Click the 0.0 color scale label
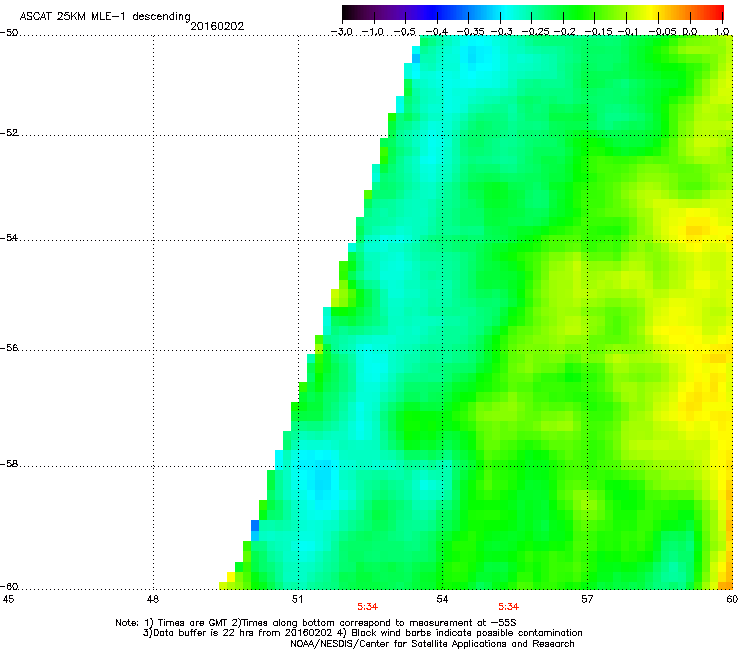This screenshot has height=650, width=740. tap(690, 32)
